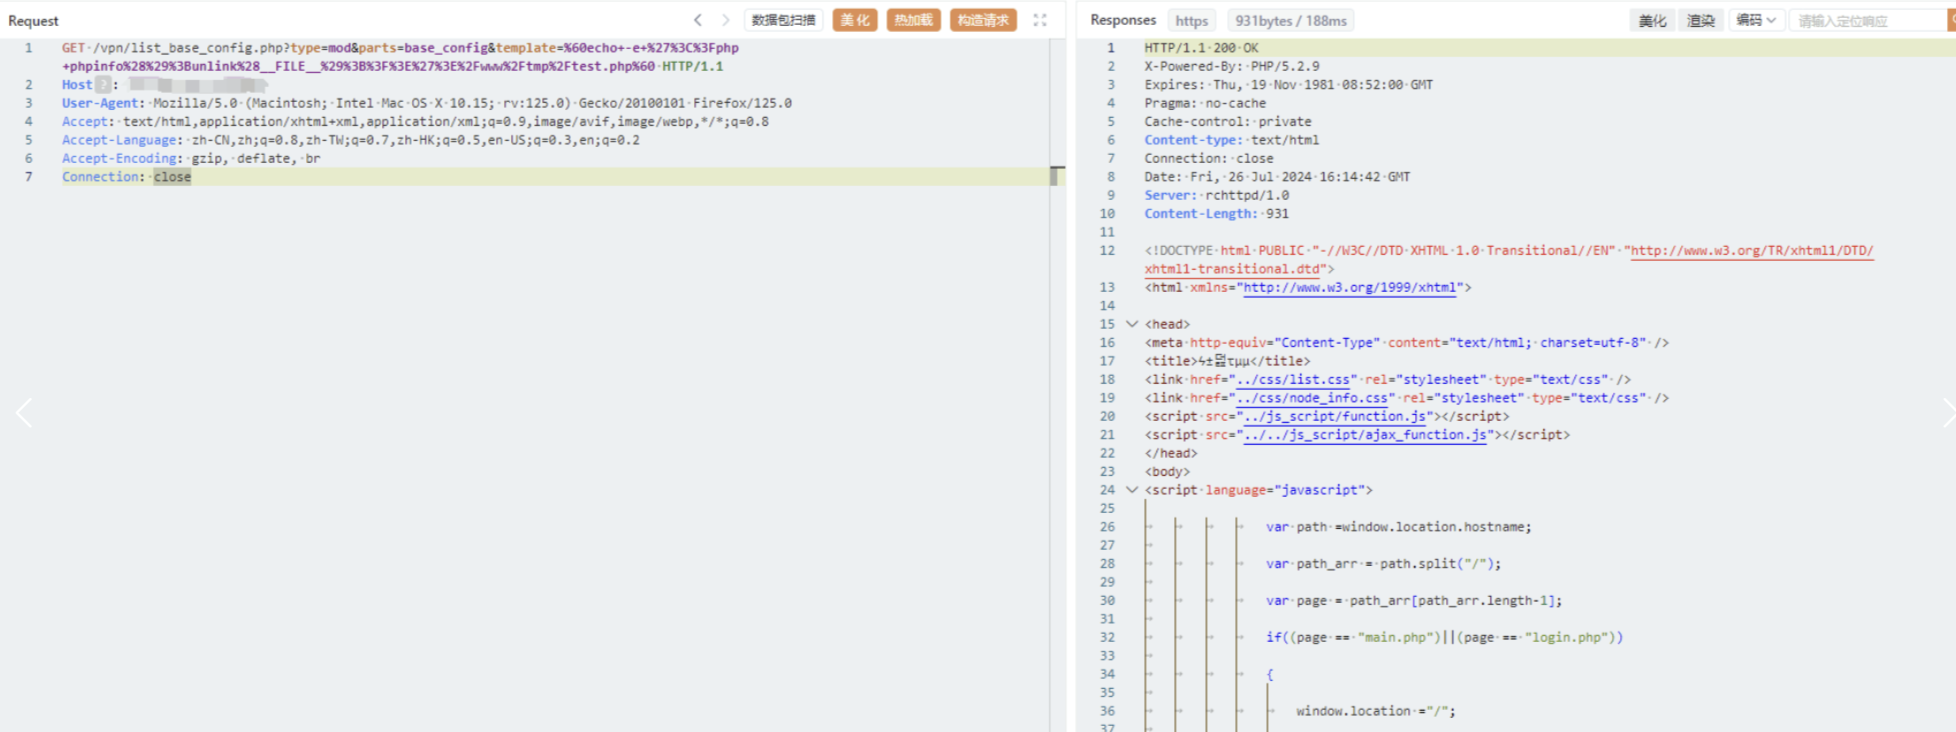This screenshot has width=1956, height=732.
Task: Click the GET /vpn/list_base_config.php request line
Action: (400, 57)
